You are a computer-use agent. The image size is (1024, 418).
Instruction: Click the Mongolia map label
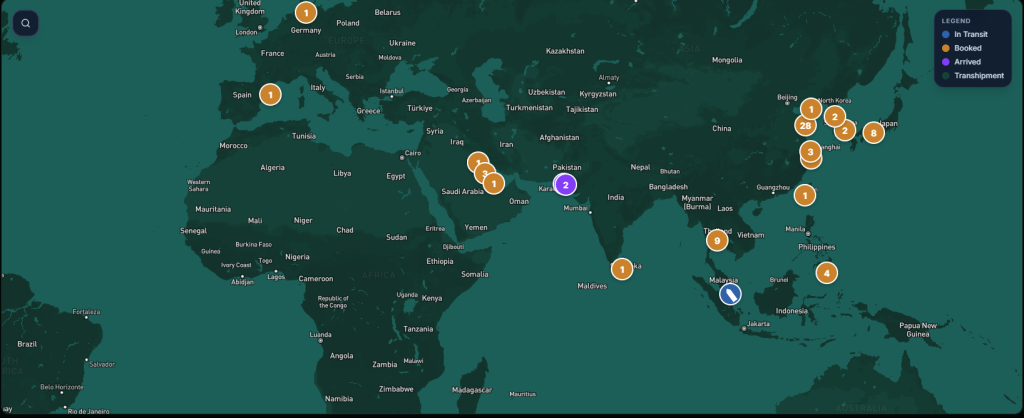point(727,60)
